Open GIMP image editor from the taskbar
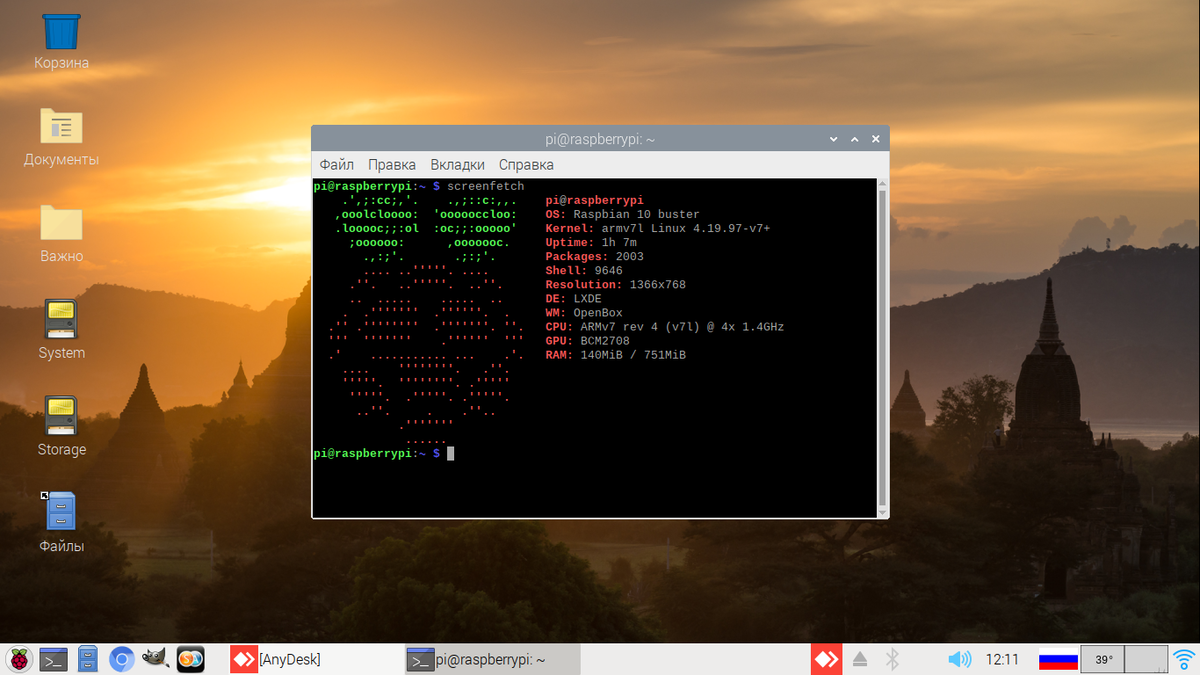1200x675 pixels. [x=153, y=659]
